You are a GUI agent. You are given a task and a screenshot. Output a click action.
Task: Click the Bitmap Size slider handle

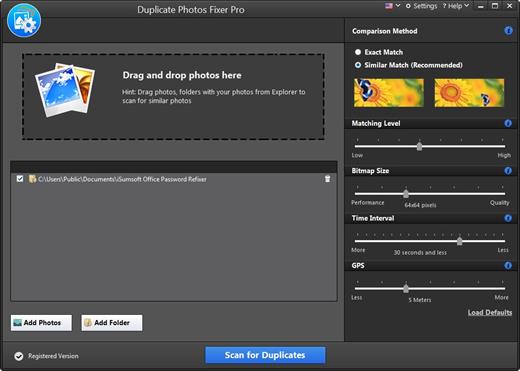(406, 193)
